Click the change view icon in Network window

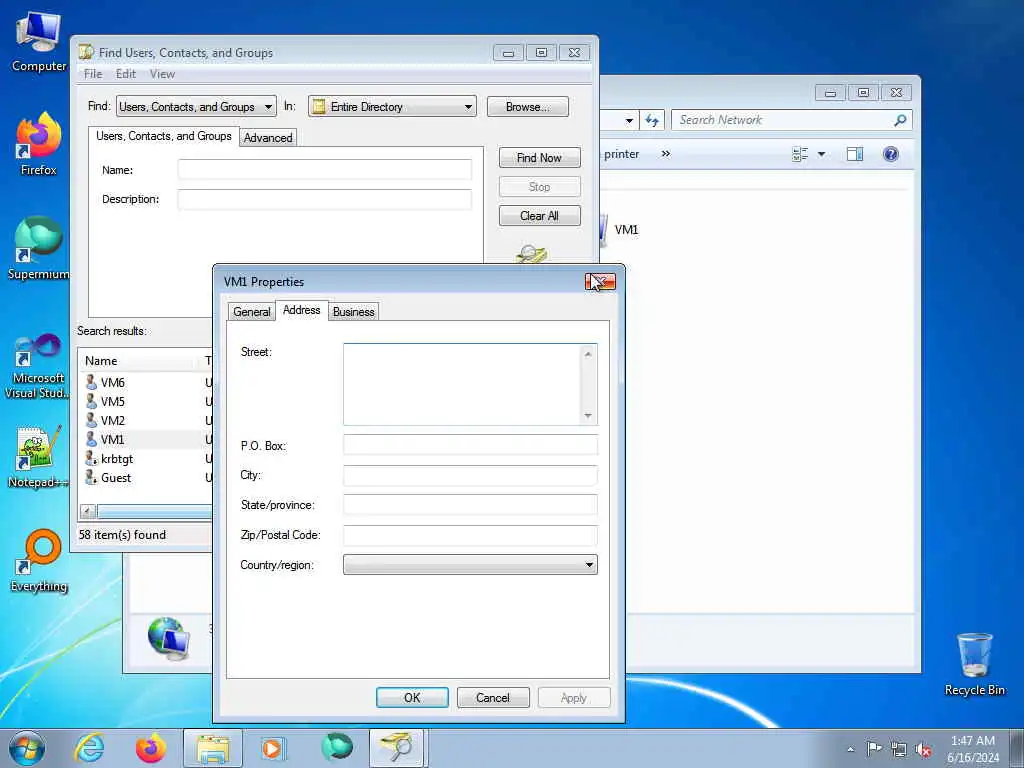pos(800,154)
